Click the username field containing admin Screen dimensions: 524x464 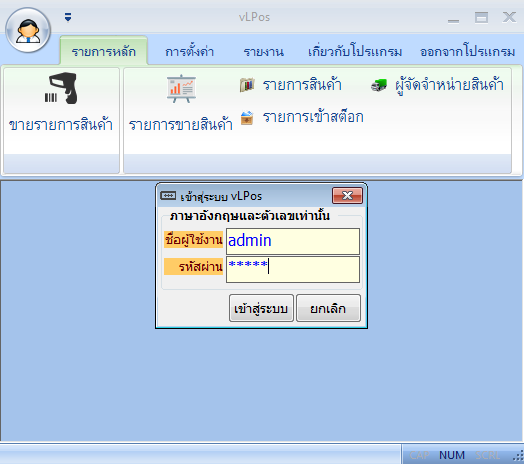[x=293, y=241]
